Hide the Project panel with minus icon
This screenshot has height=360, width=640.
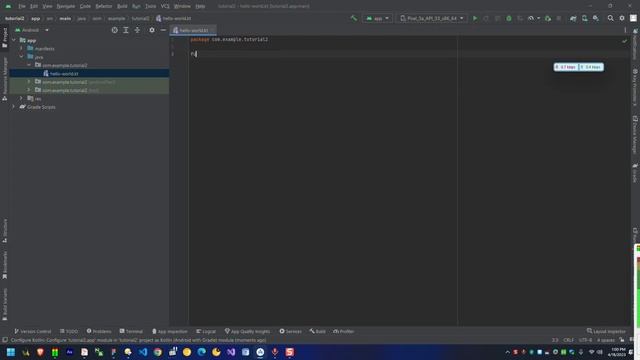point(163,30)
